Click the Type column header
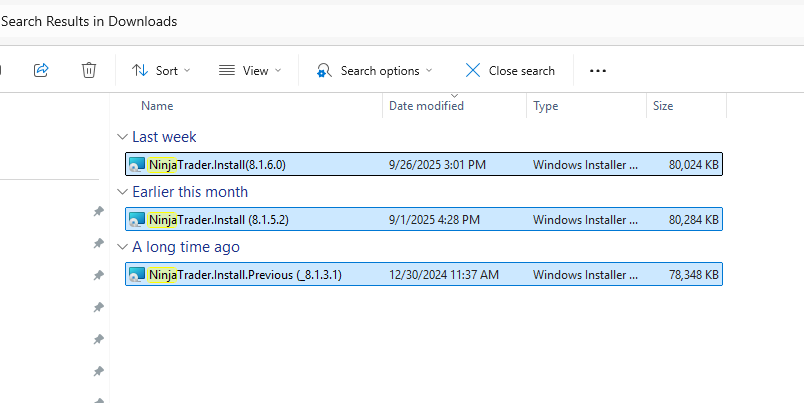The width and height of the screenshot is (804, 403). click(x=546, y=105)
